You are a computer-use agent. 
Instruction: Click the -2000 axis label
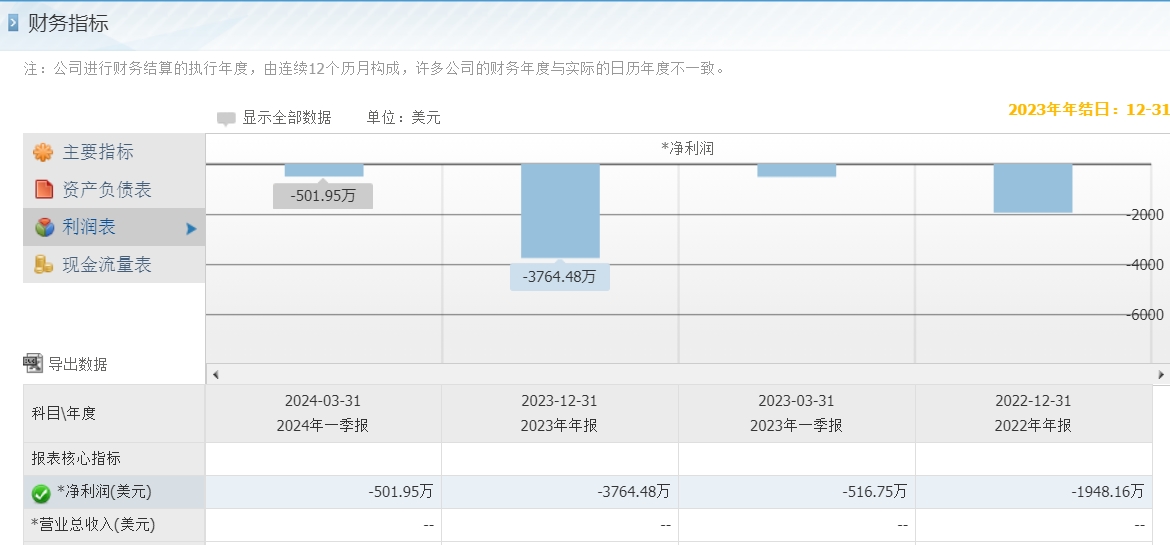[x=1145, y=215]
